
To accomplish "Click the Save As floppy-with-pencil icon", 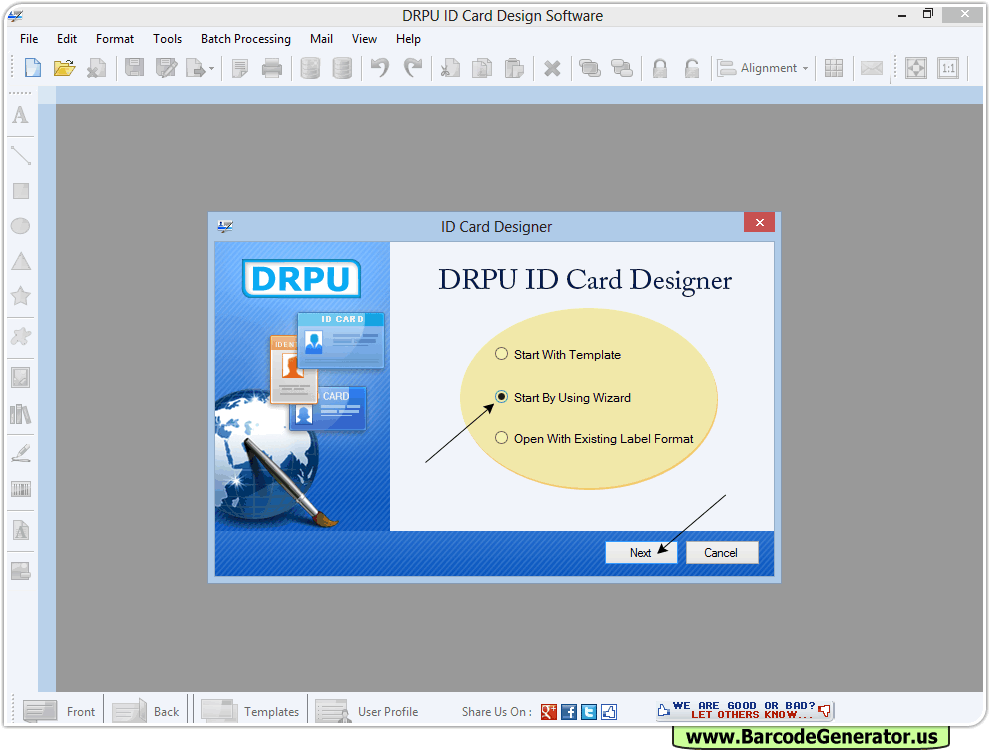I will (166, 68).
